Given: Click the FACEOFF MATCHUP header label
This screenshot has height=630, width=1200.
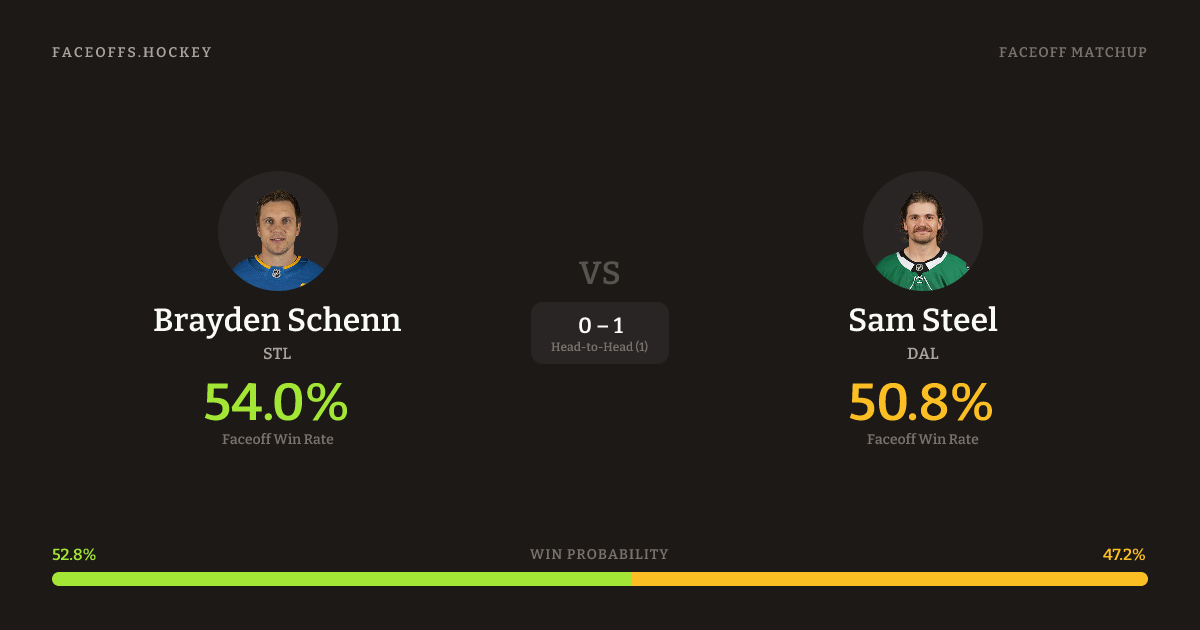Looking at the screenshot, I should 1072,52.
